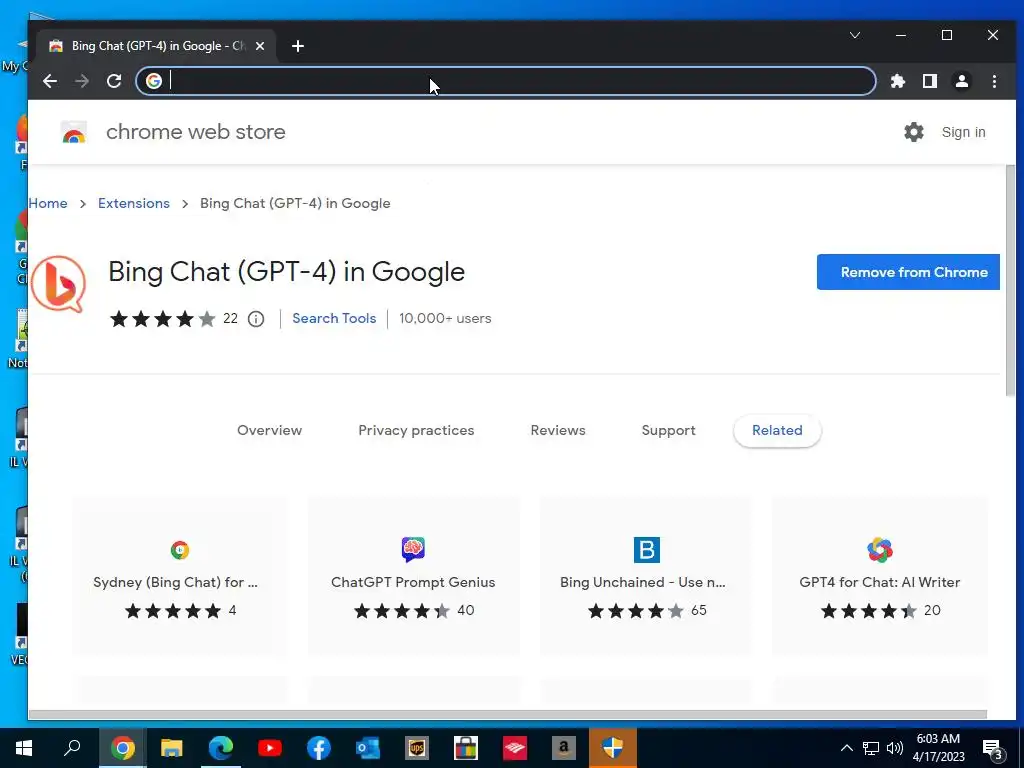Open Bank of America taskbar shortcut
This screenshot has height=768, width=1024.
[515, 748]
